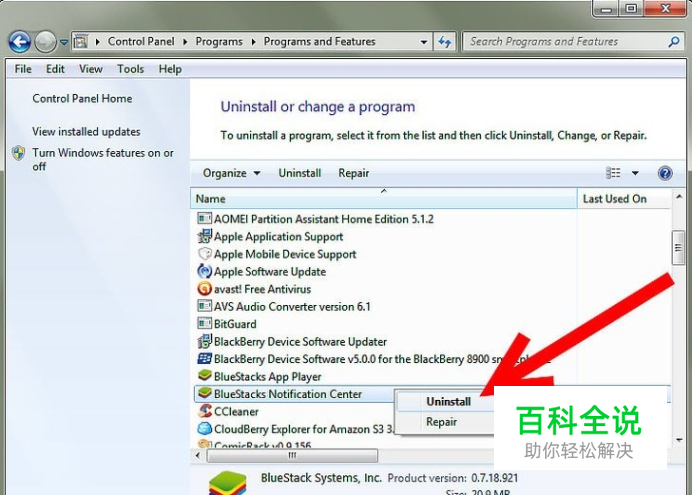This screenshot has height=495, width=692.
Task: Click the Back navigation arrow button
Action: click(19, 42)
